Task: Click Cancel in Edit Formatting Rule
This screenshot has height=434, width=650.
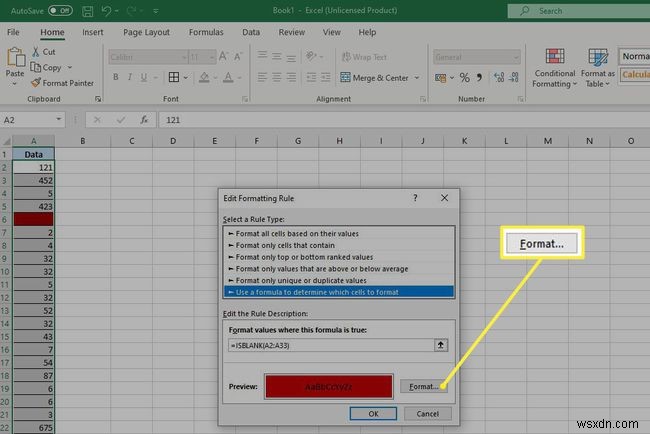Action: pos(428,414)
